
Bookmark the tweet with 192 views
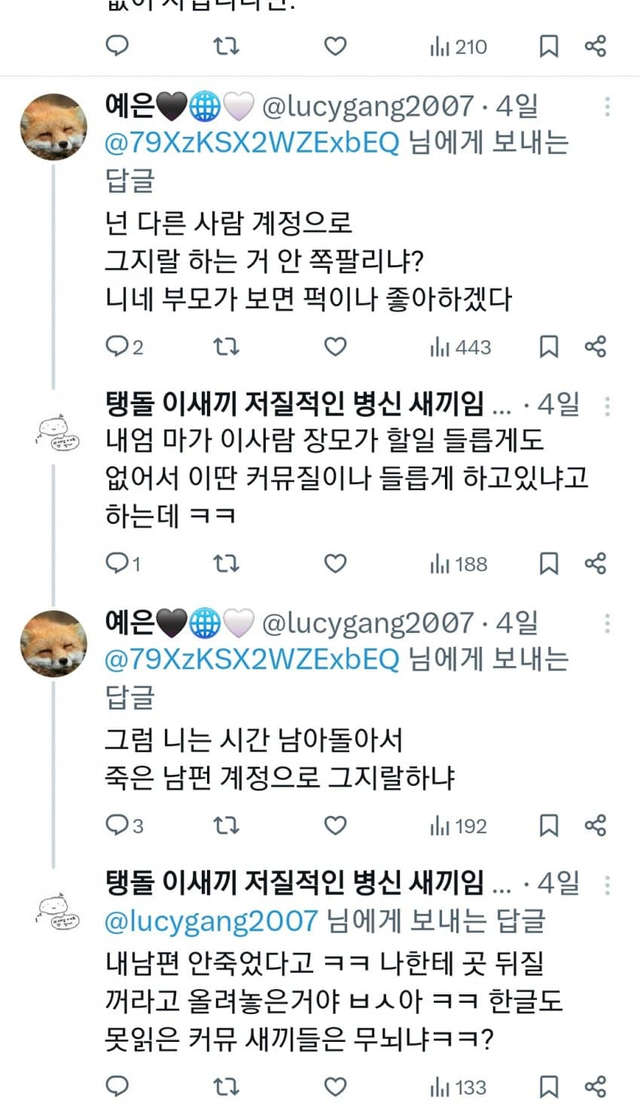pos(549,826)
